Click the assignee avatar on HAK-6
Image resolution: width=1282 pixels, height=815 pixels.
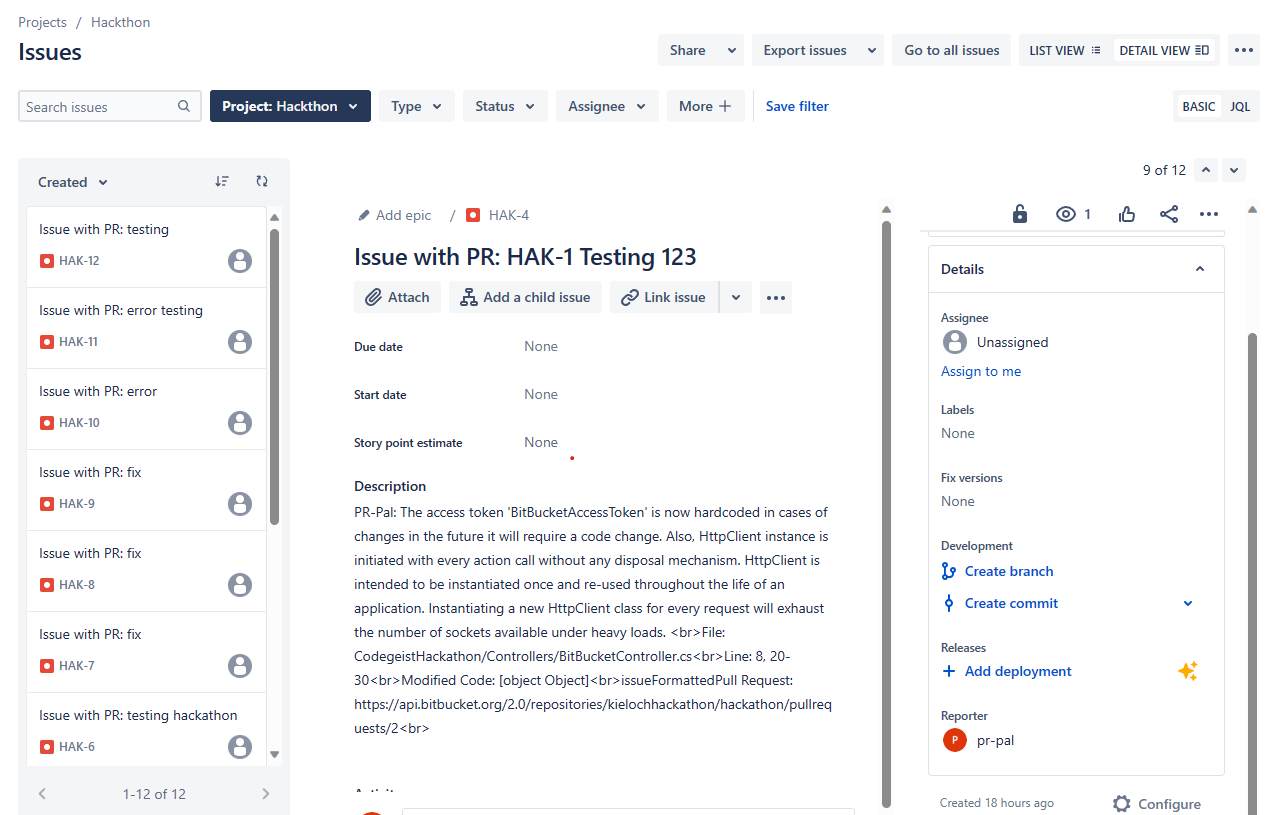240,747
